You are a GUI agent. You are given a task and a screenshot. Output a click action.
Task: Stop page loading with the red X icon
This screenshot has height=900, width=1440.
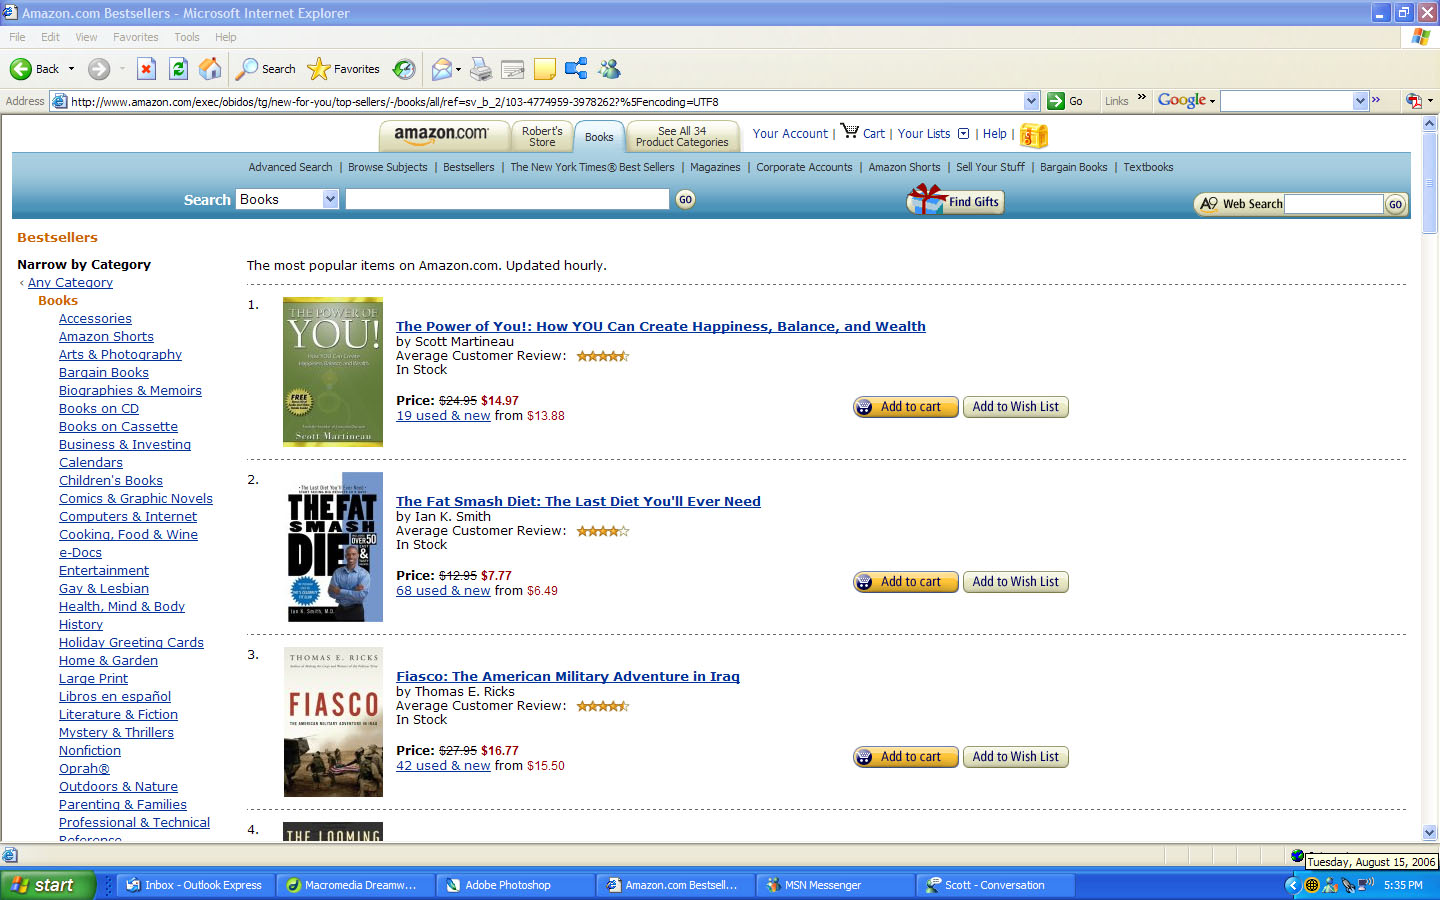tap(146, 69)
